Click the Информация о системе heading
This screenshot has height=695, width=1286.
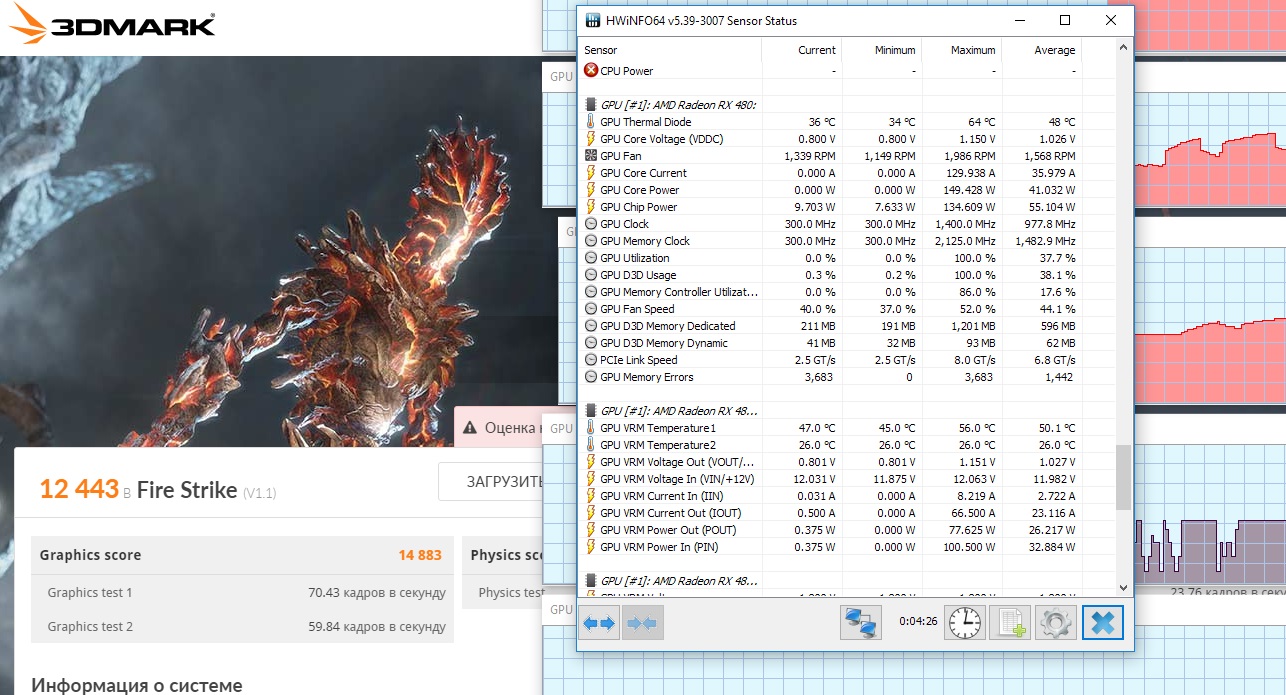click(136, 685)
